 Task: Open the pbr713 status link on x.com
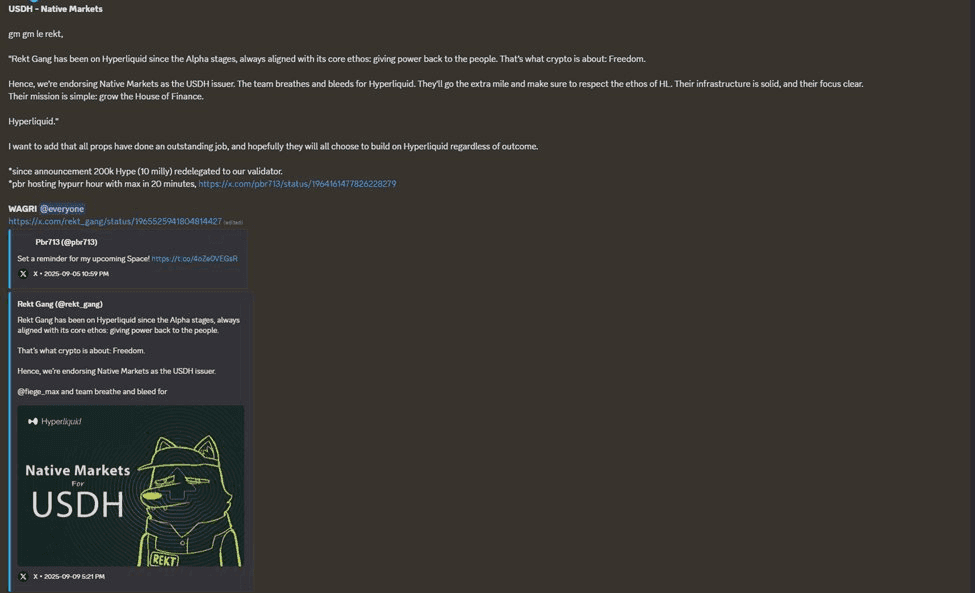click(297, 184)
